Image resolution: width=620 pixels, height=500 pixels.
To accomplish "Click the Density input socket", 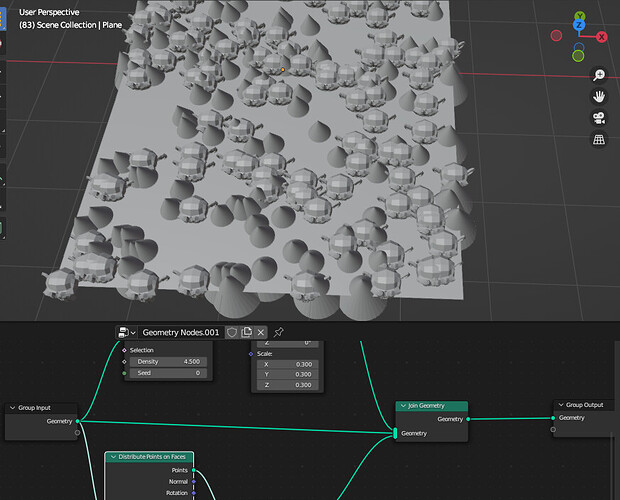I will [x=124, y=362].
